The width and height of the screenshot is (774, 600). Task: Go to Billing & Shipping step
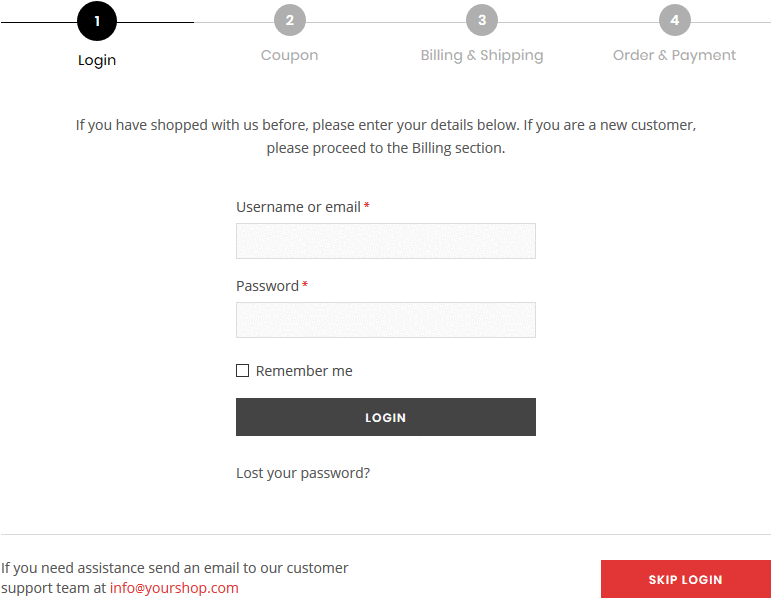[x=482, y=55]
